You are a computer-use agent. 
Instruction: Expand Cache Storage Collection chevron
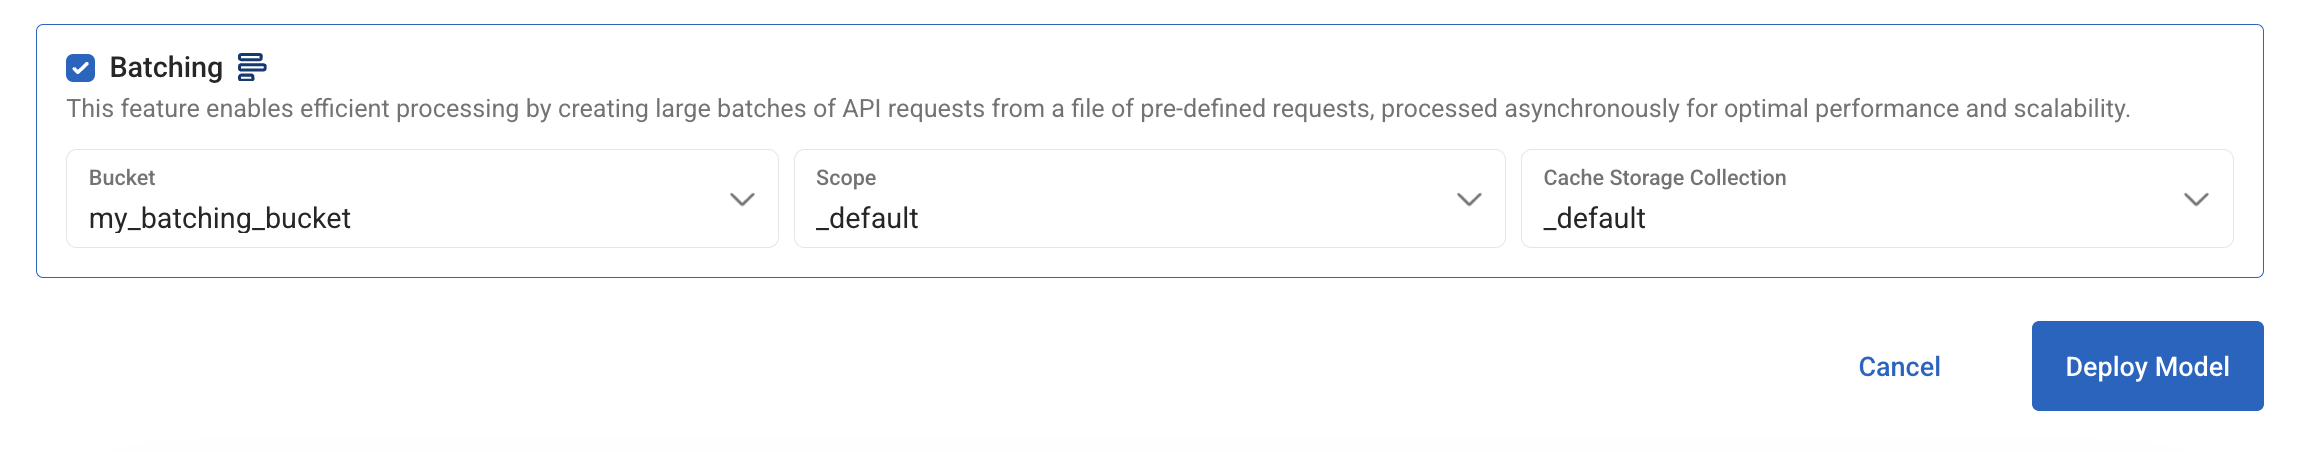[2196, 199]
